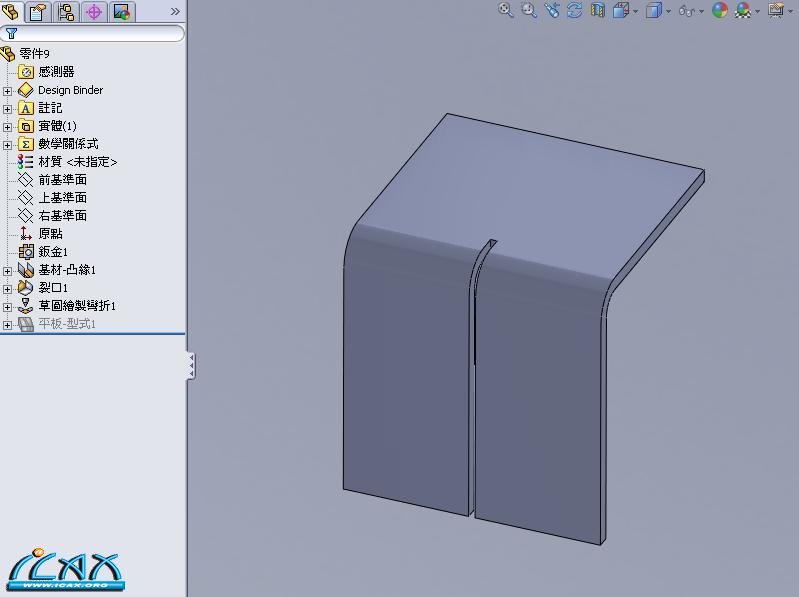Click the Edit Appearance color ball icon
Viewport: 799px width, 597px height.
coord(720,10)
